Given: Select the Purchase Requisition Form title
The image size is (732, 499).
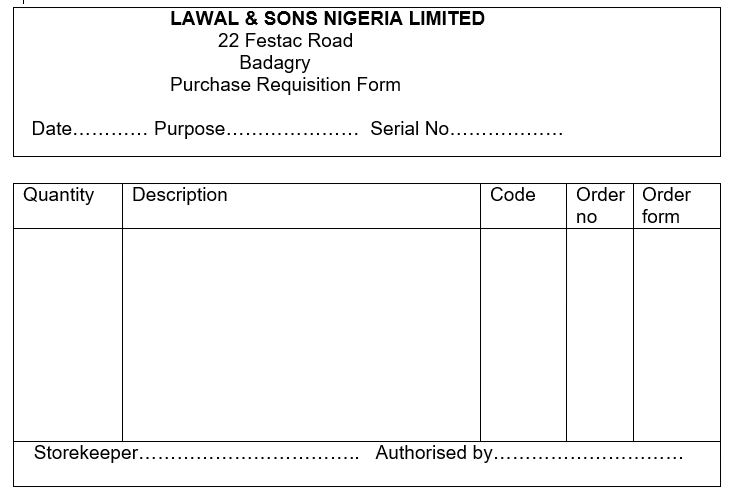Looking at the screenshot, I should [285, 85].
